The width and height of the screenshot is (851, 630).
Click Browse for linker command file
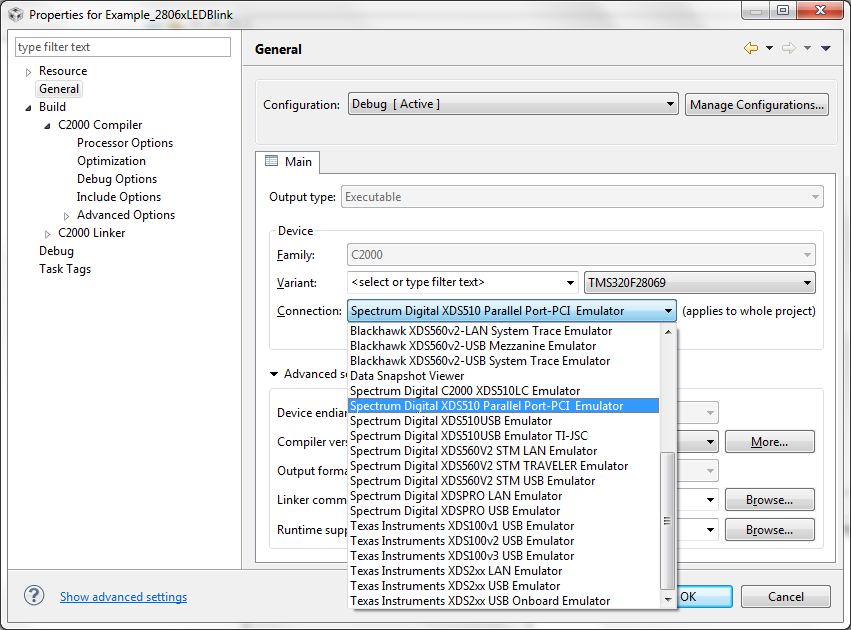click(769, 500)
